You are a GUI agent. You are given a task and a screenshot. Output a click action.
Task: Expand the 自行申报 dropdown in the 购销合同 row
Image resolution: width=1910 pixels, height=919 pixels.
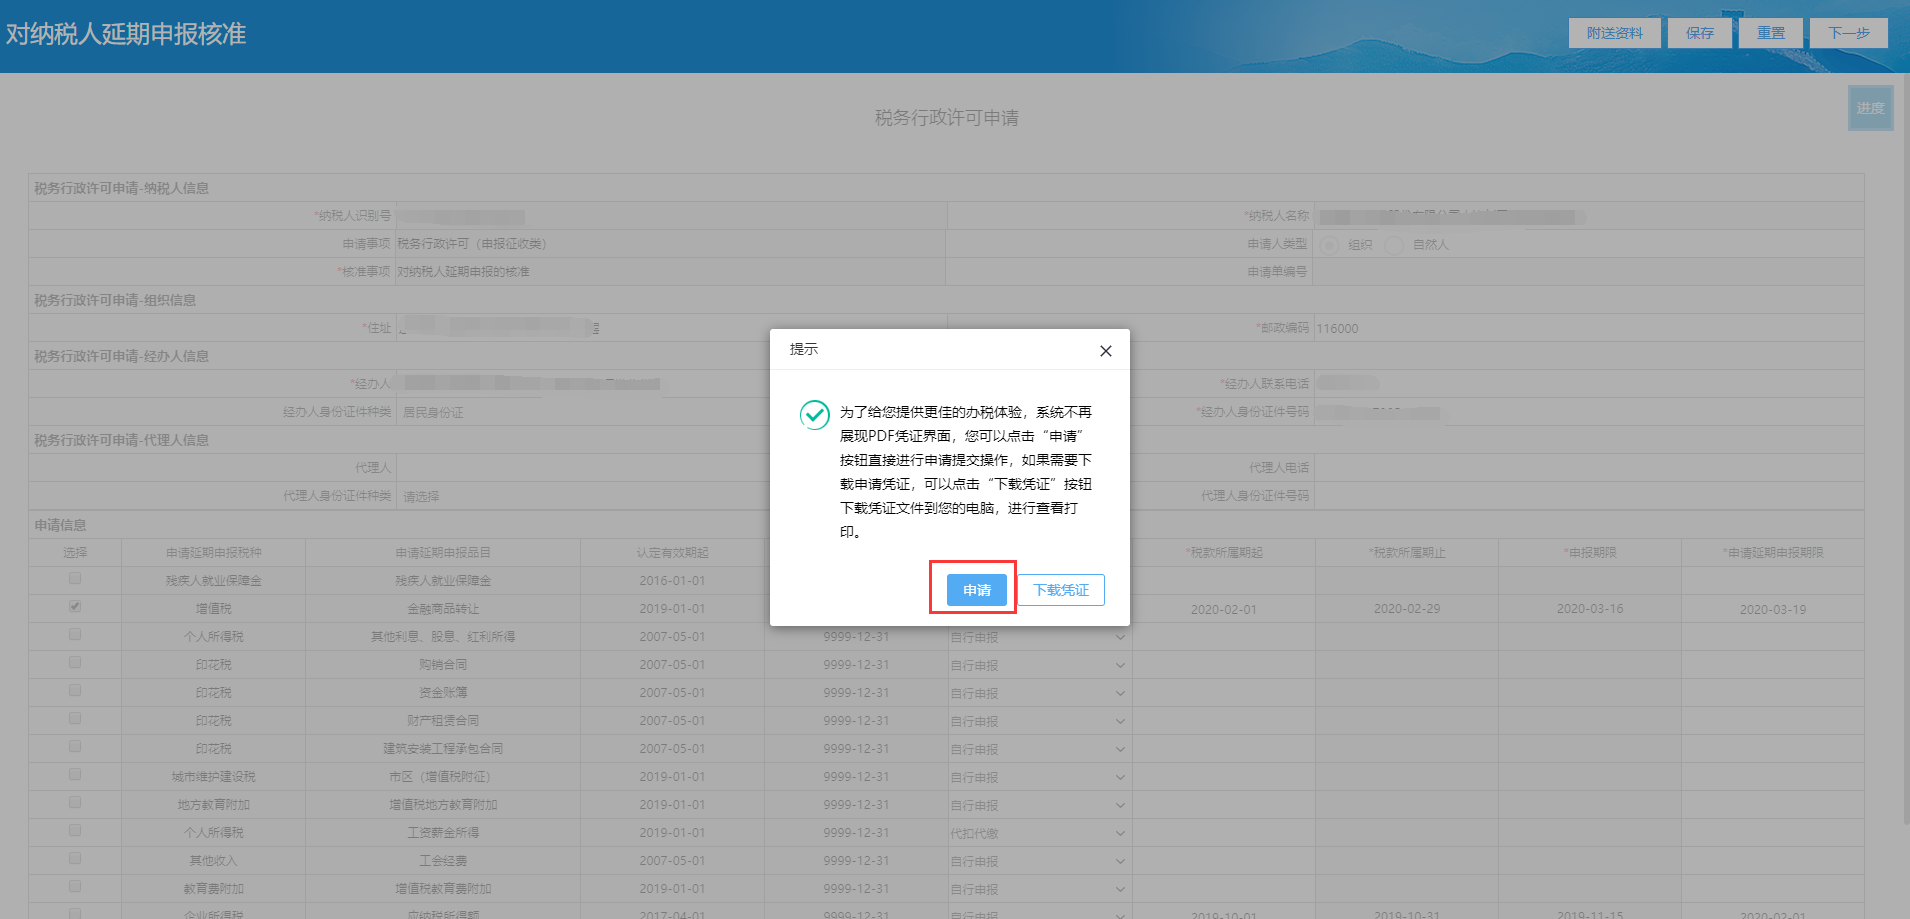(1039, 665)
